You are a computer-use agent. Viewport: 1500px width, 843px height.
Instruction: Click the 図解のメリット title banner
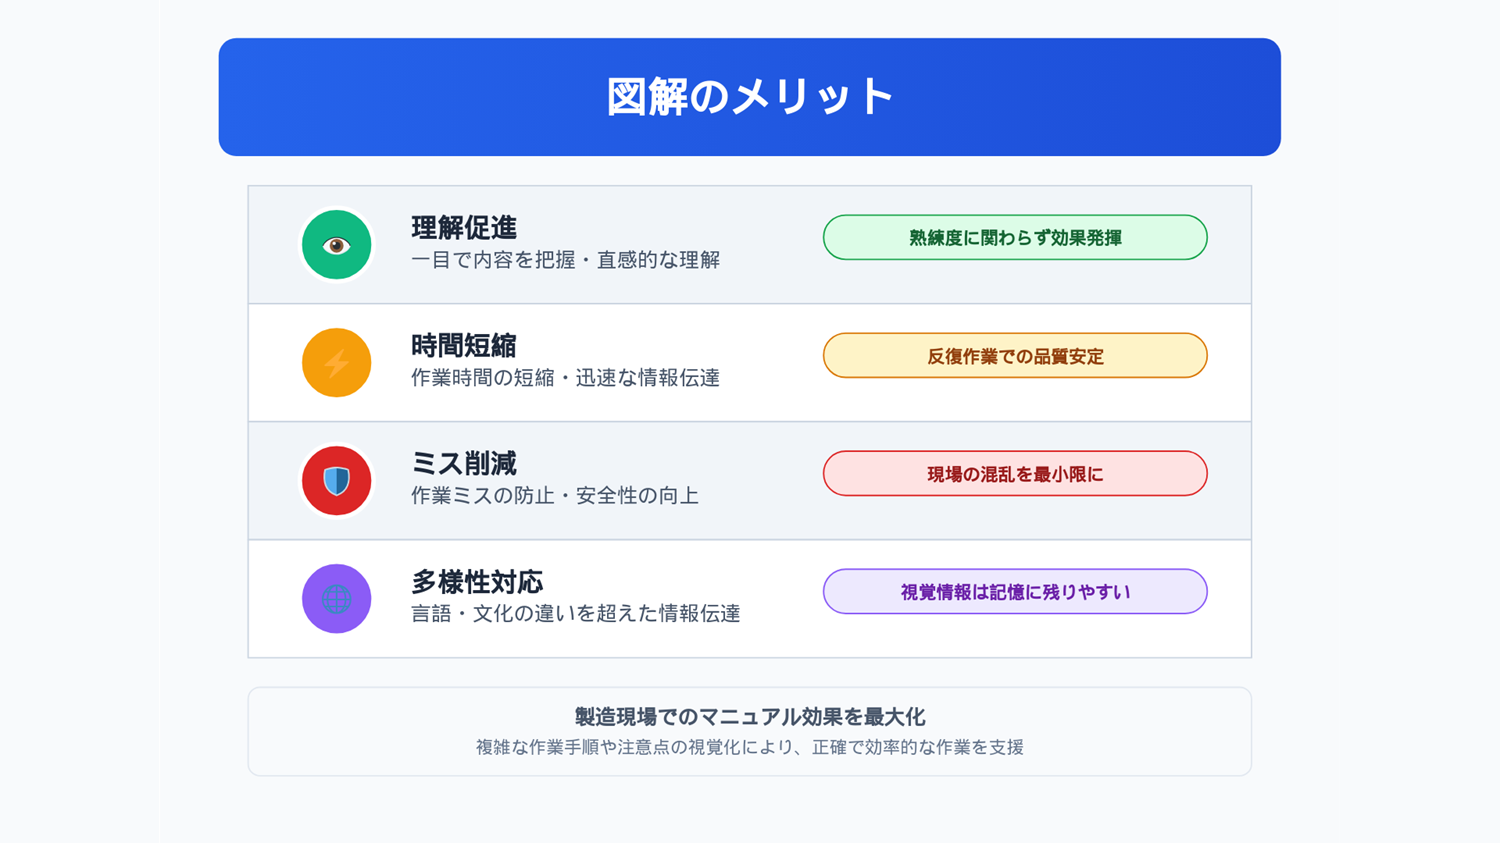click(750, 97)
